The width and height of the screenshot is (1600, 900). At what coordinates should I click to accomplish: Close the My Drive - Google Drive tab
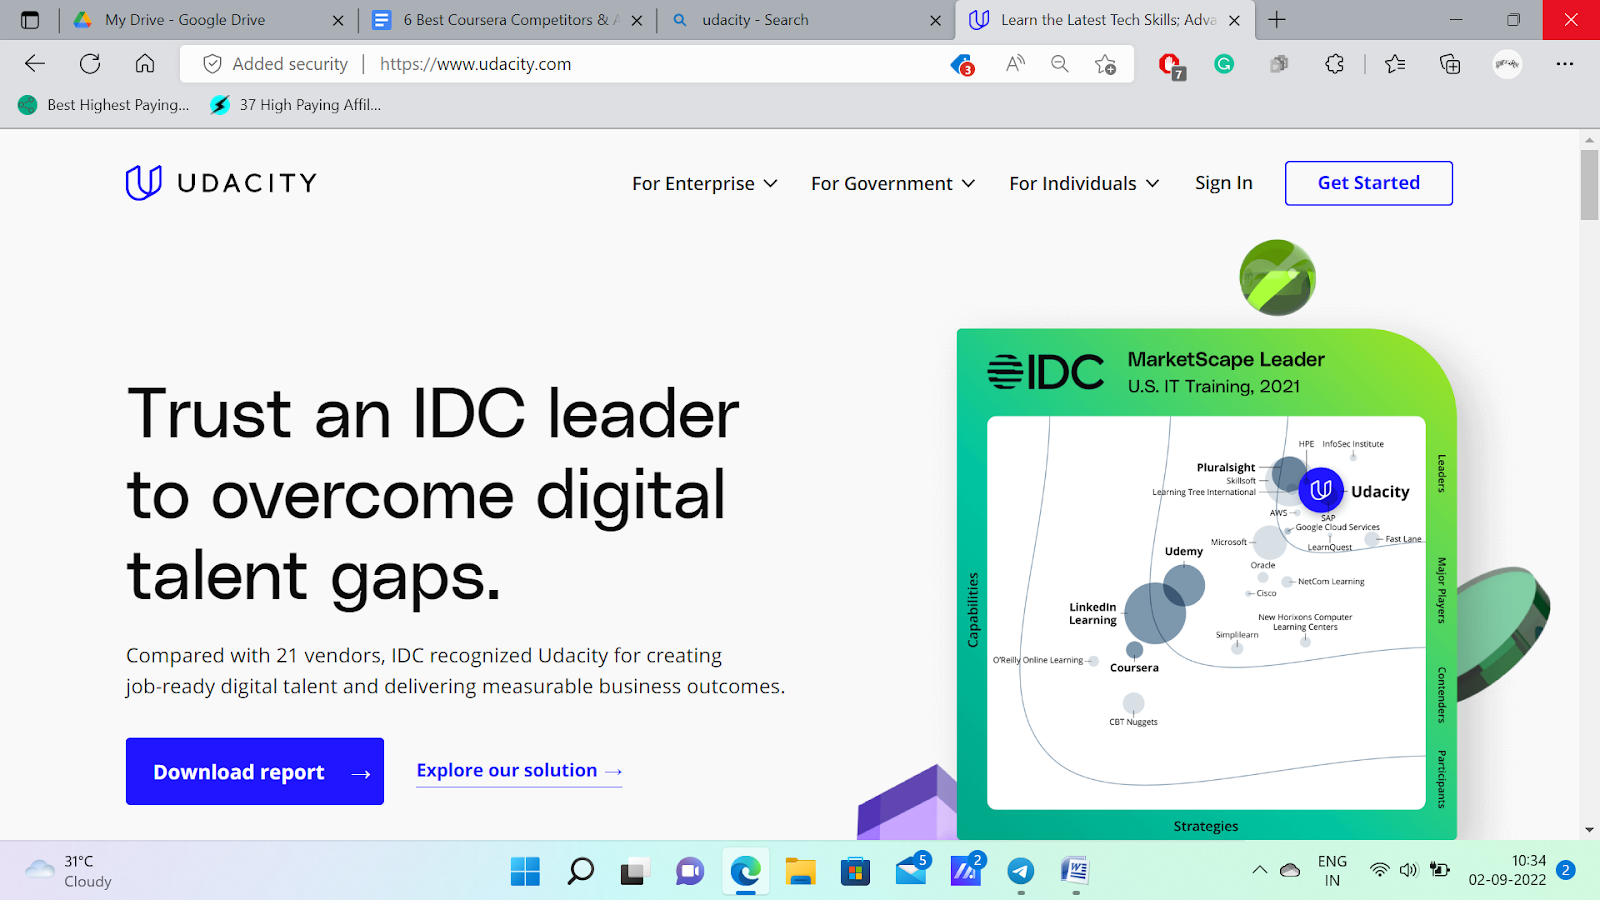click(x=338, y=20)
